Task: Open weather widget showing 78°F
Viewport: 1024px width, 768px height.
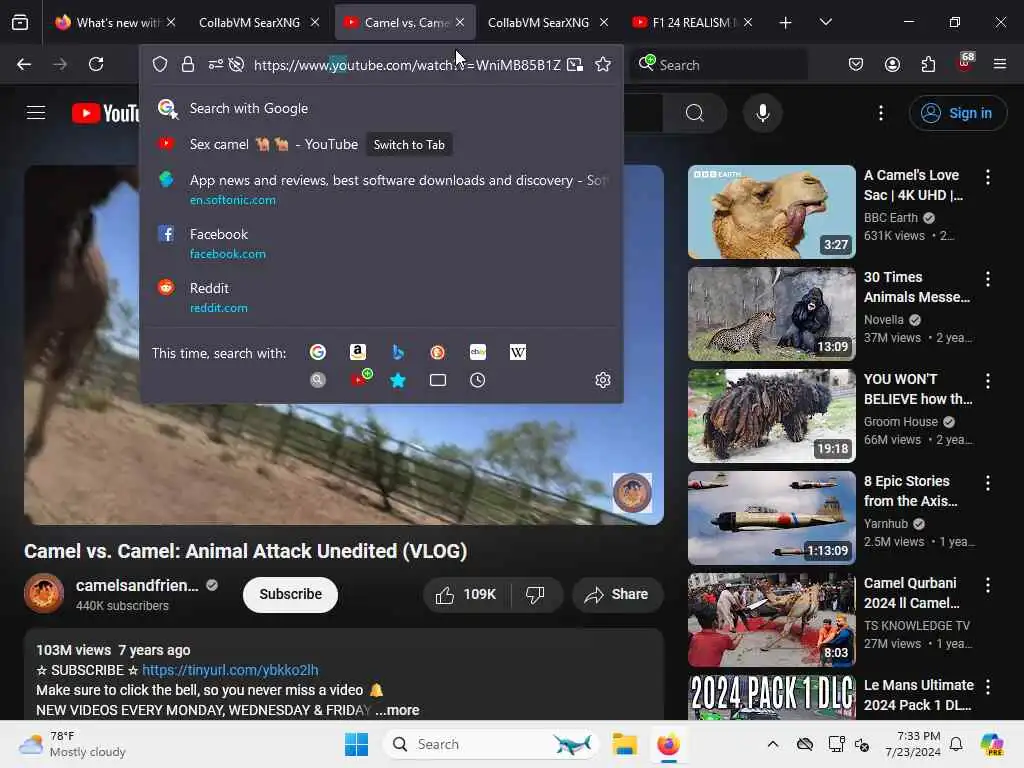Action: coord(73,744)
